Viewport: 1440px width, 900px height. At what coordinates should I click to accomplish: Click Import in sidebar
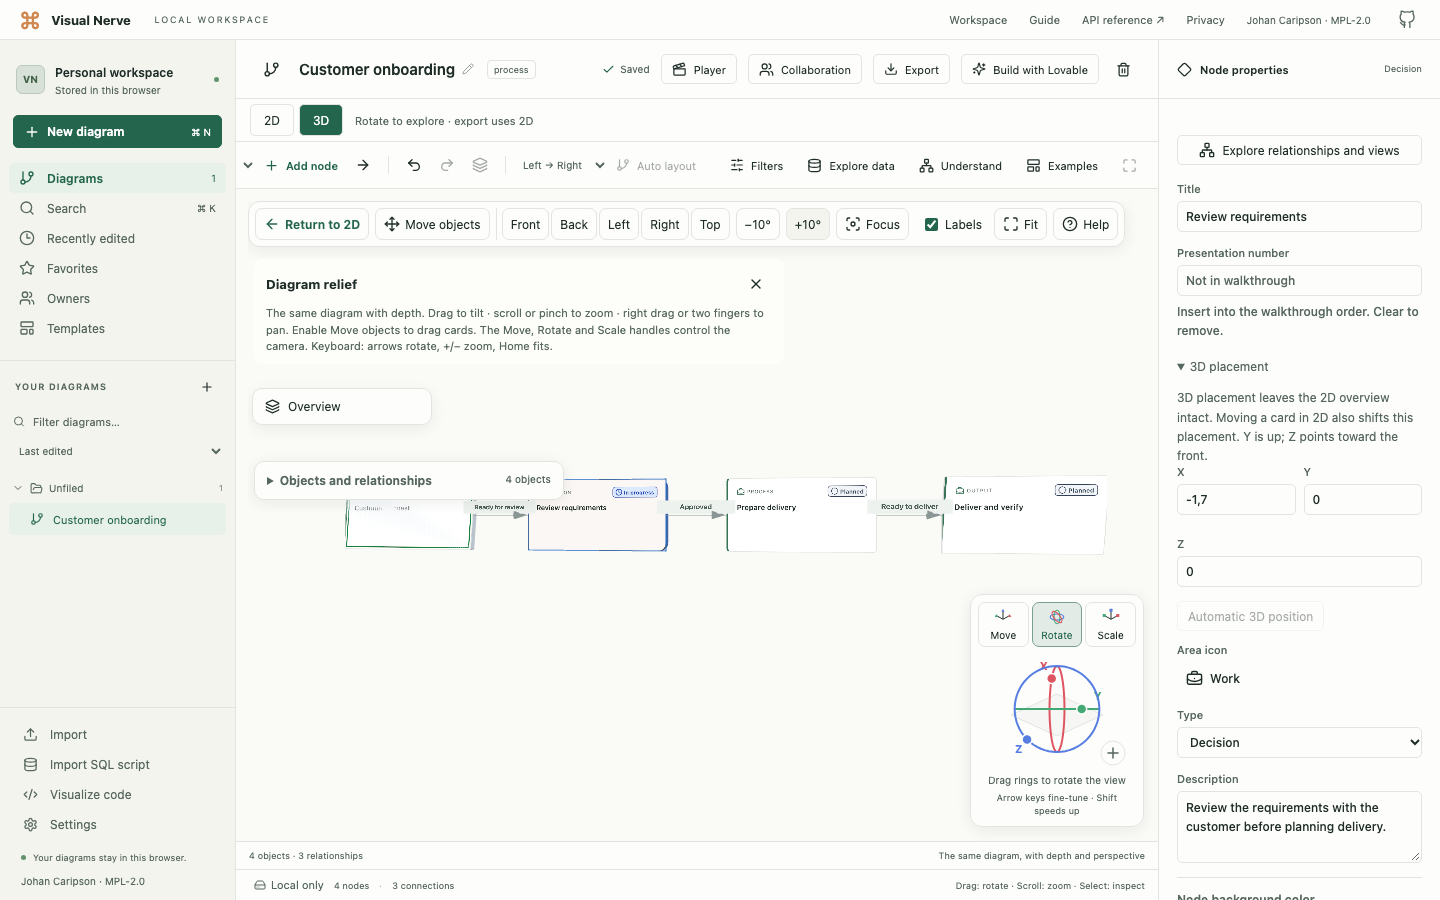117,735
